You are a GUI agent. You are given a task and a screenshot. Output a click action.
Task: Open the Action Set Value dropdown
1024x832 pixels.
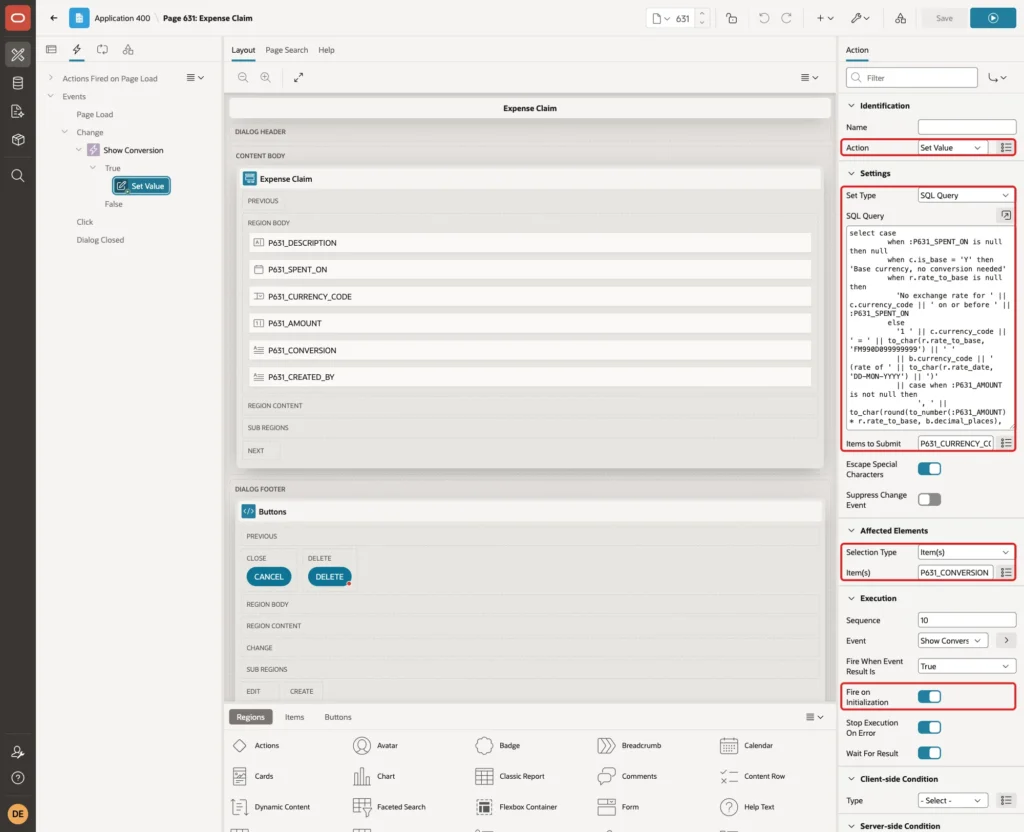pos(953,148)
